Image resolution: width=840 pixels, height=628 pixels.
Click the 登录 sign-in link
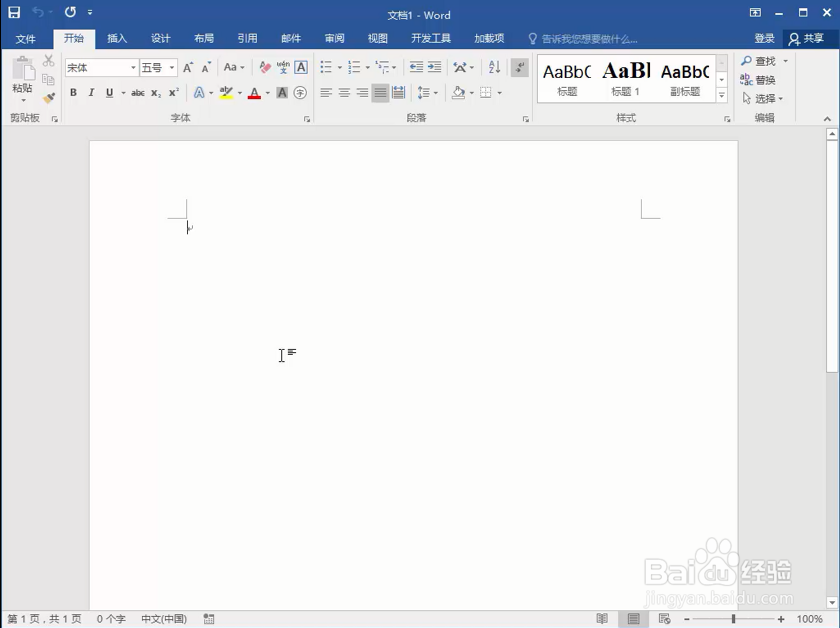point(764,39)
